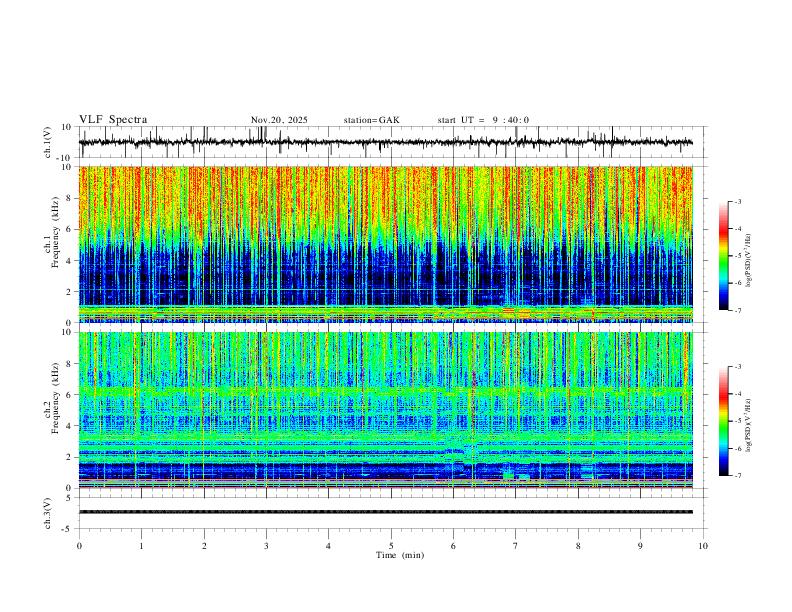This screenshot has height=612, width=792.
Task: Click the 'ch.3(V)' axis label
Action: (x=48, y=514)
